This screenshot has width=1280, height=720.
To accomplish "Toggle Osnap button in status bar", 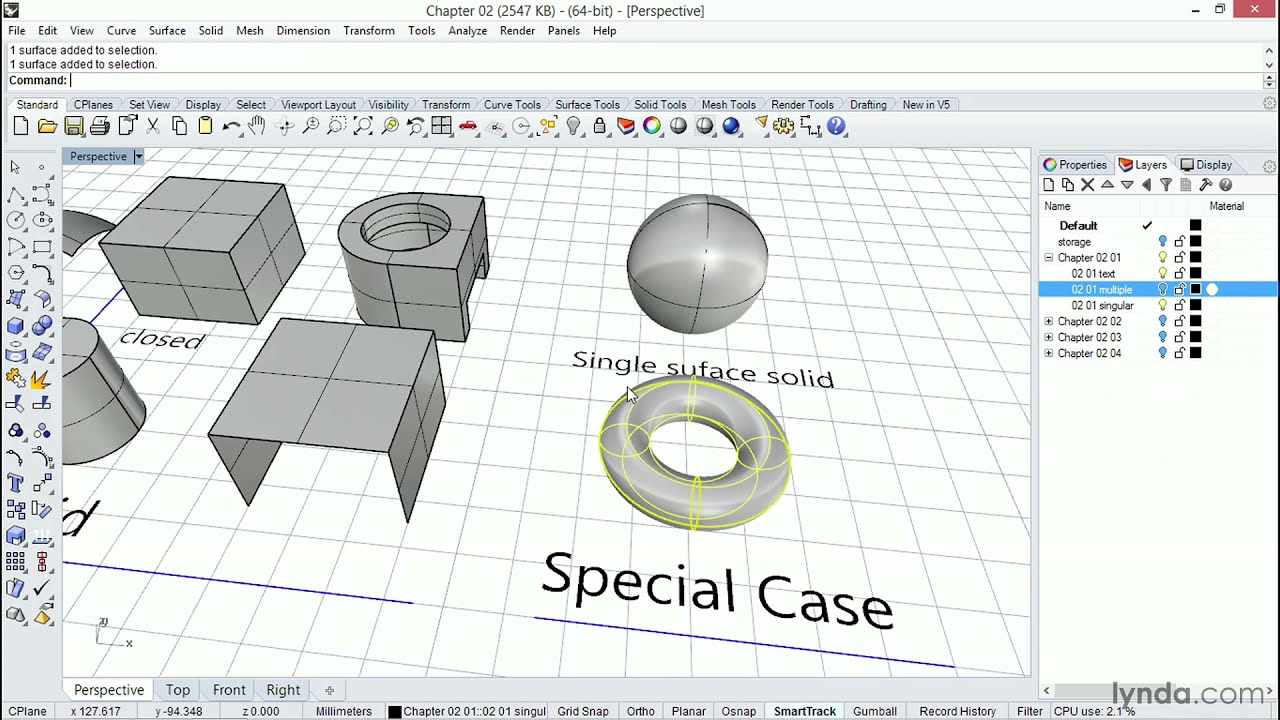I will coord(739,711).
